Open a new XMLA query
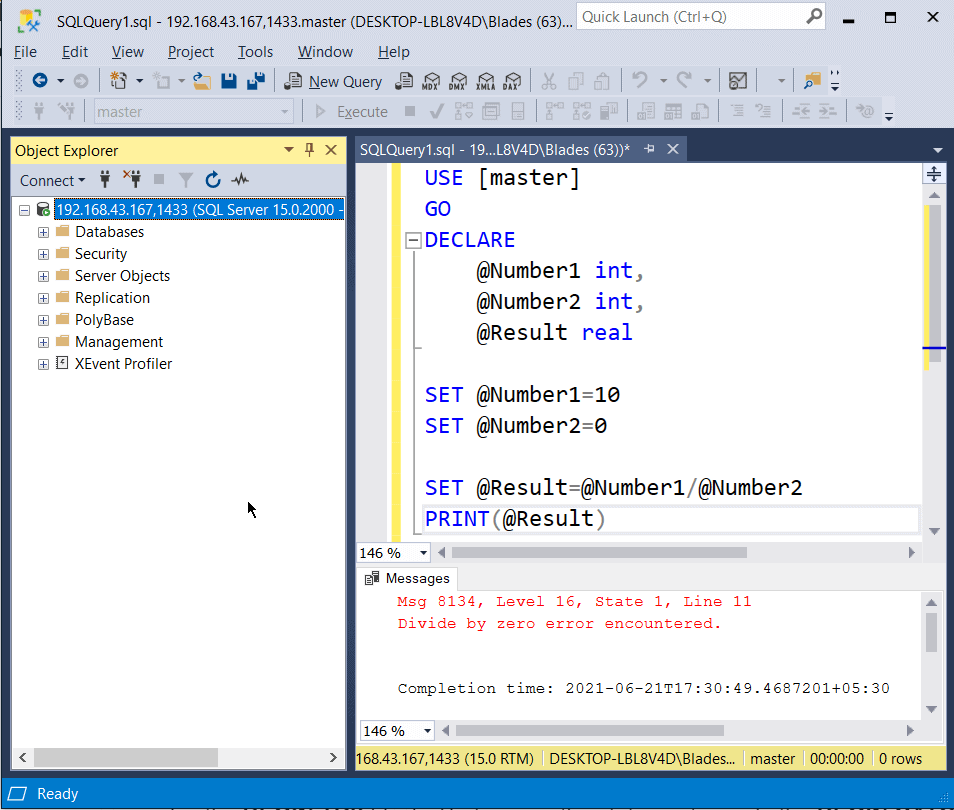The height and width of the screenshot is (810, 954). point(485,81)
